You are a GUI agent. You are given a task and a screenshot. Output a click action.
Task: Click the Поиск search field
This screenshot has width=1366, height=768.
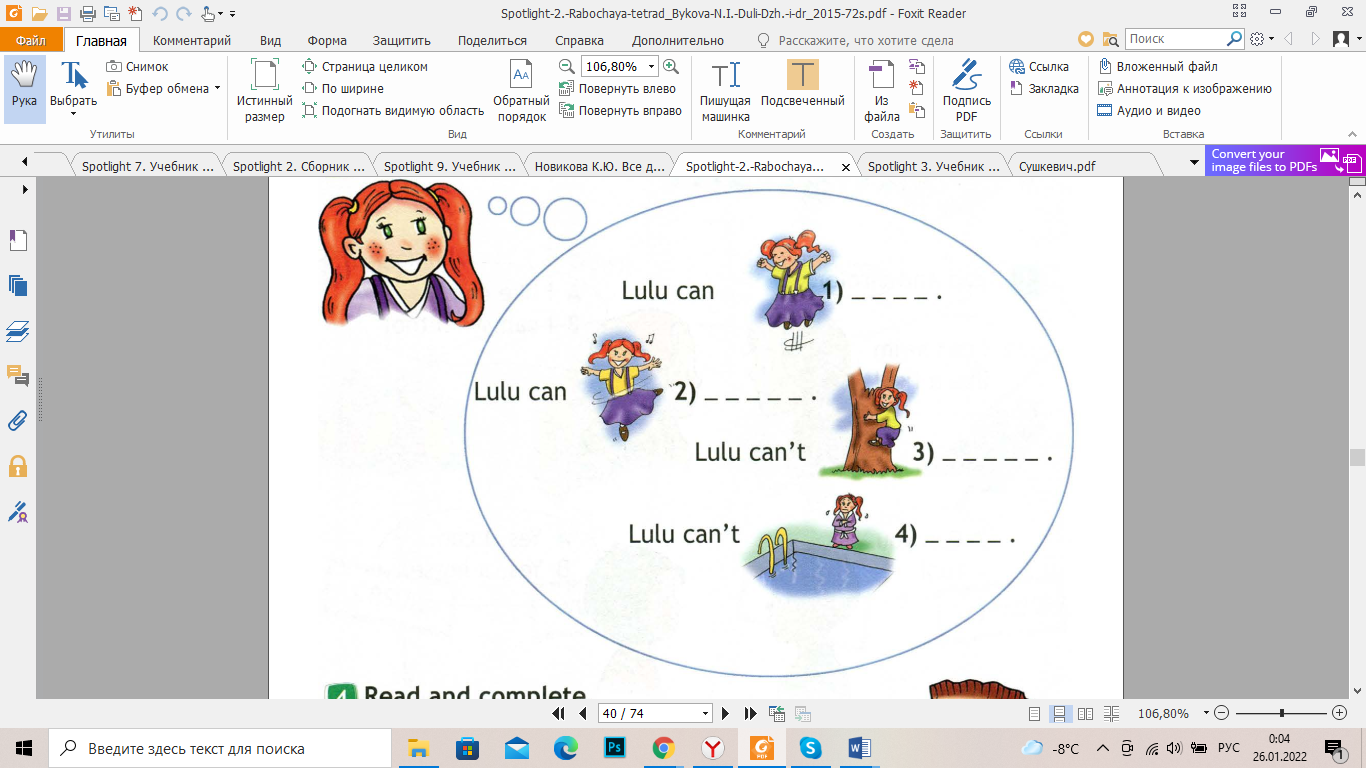click(x=1175, y=39)
